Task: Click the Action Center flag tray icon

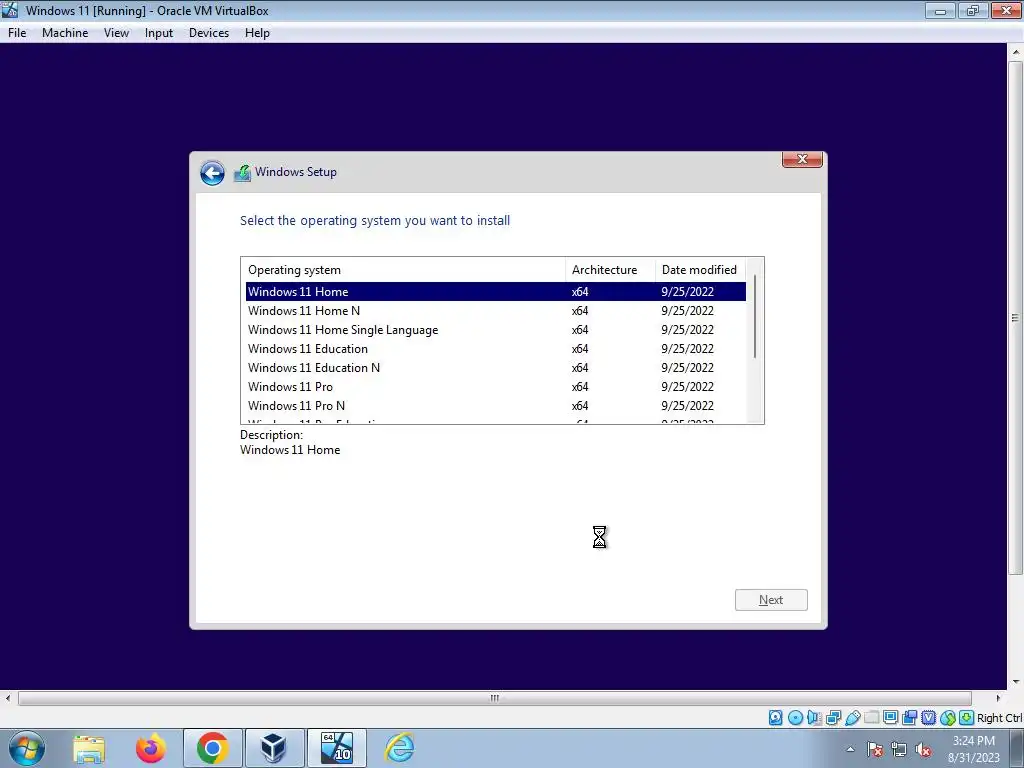Action: click(x=875, y=750)
